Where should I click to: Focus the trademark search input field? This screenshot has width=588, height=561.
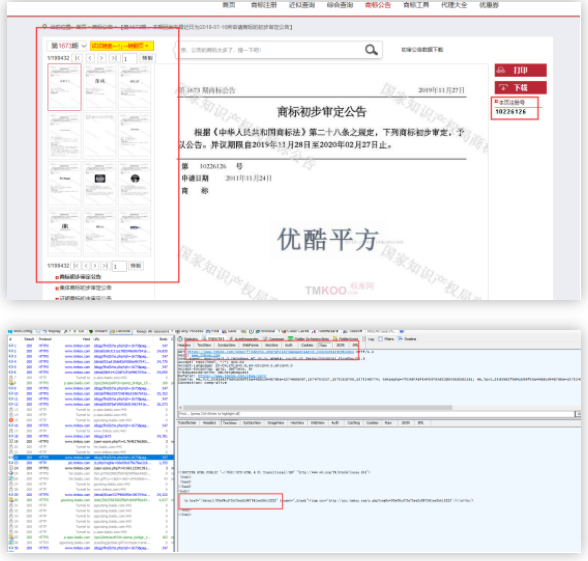270,50
